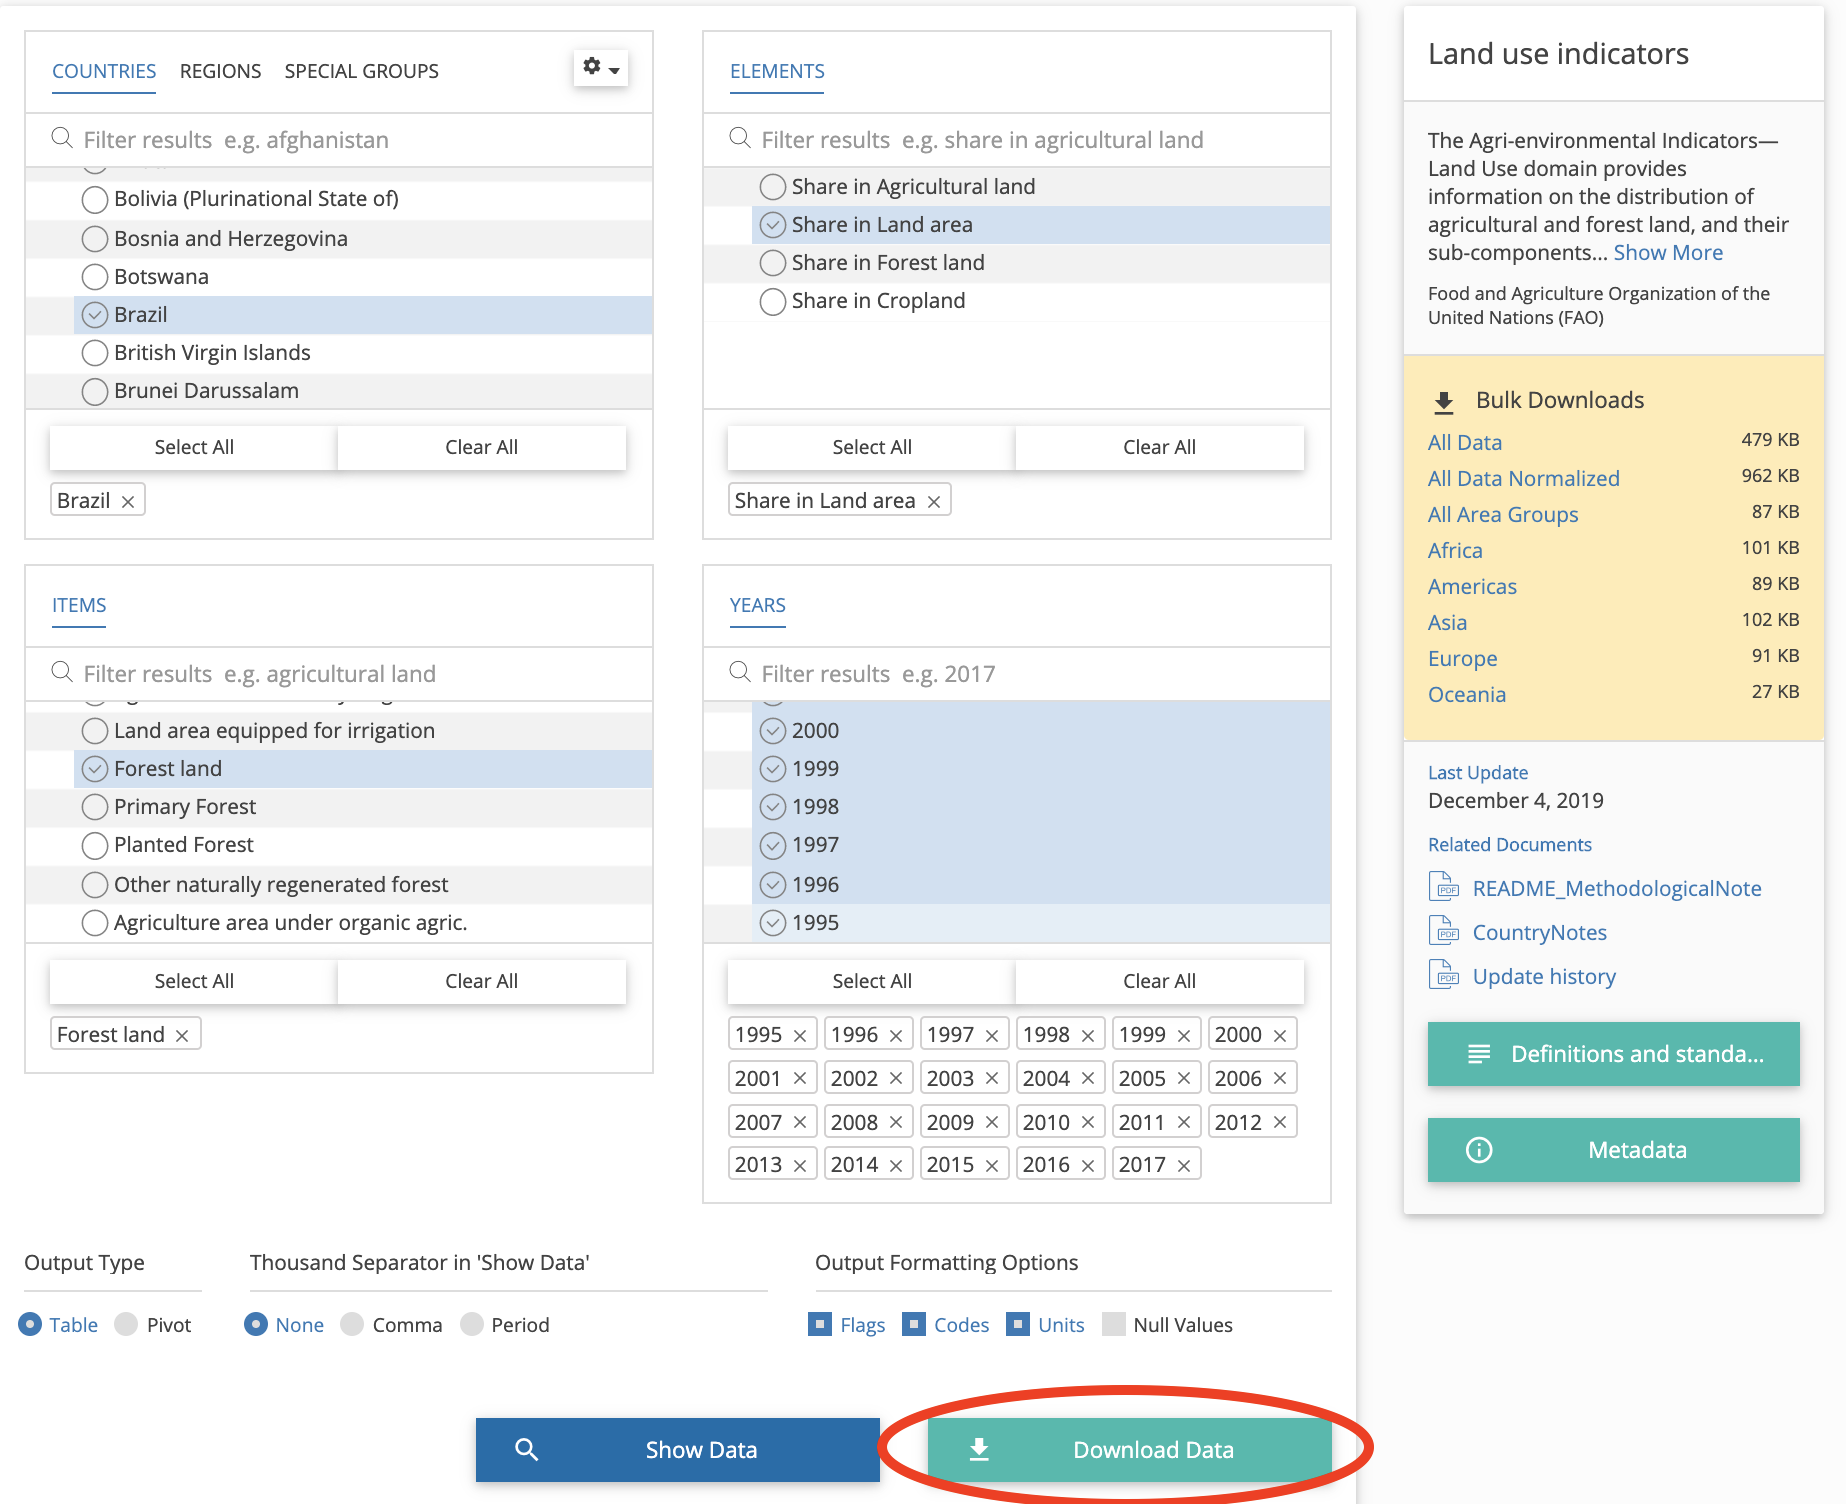Remove the Brazil tag with its X icon

tap(128, 502)
